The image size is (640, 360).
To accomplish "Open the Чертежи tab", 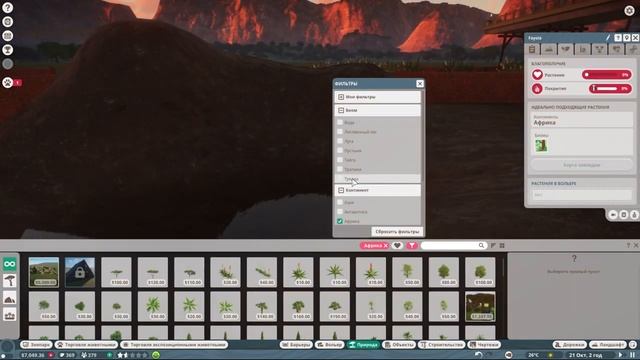I will (484, 344).
